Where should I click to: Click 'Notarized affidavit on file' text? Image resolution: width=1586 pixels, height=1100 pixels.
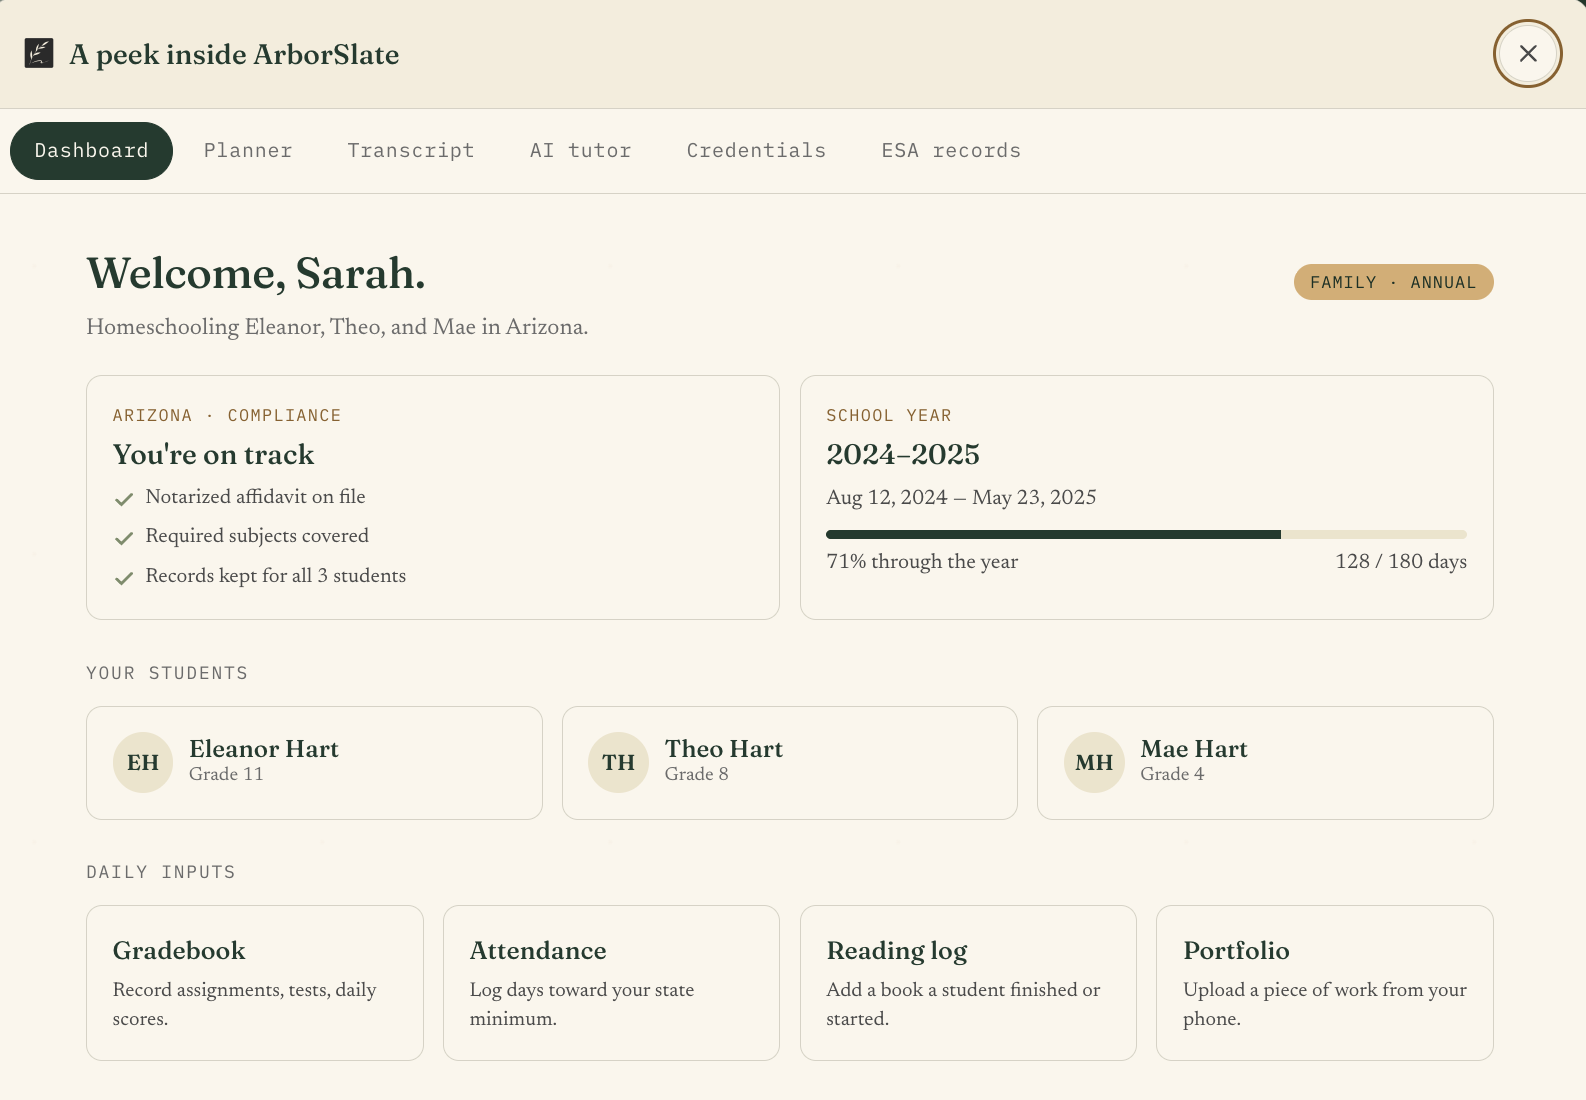pyautogui.click(x=255, y=497)
